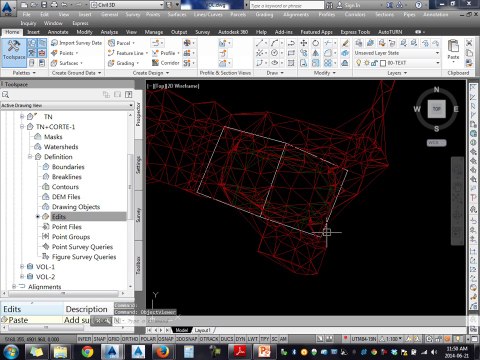Toggle DUCS in status bar
The width and height of the screenshot is (480, 360).
[x=227, y=339]
